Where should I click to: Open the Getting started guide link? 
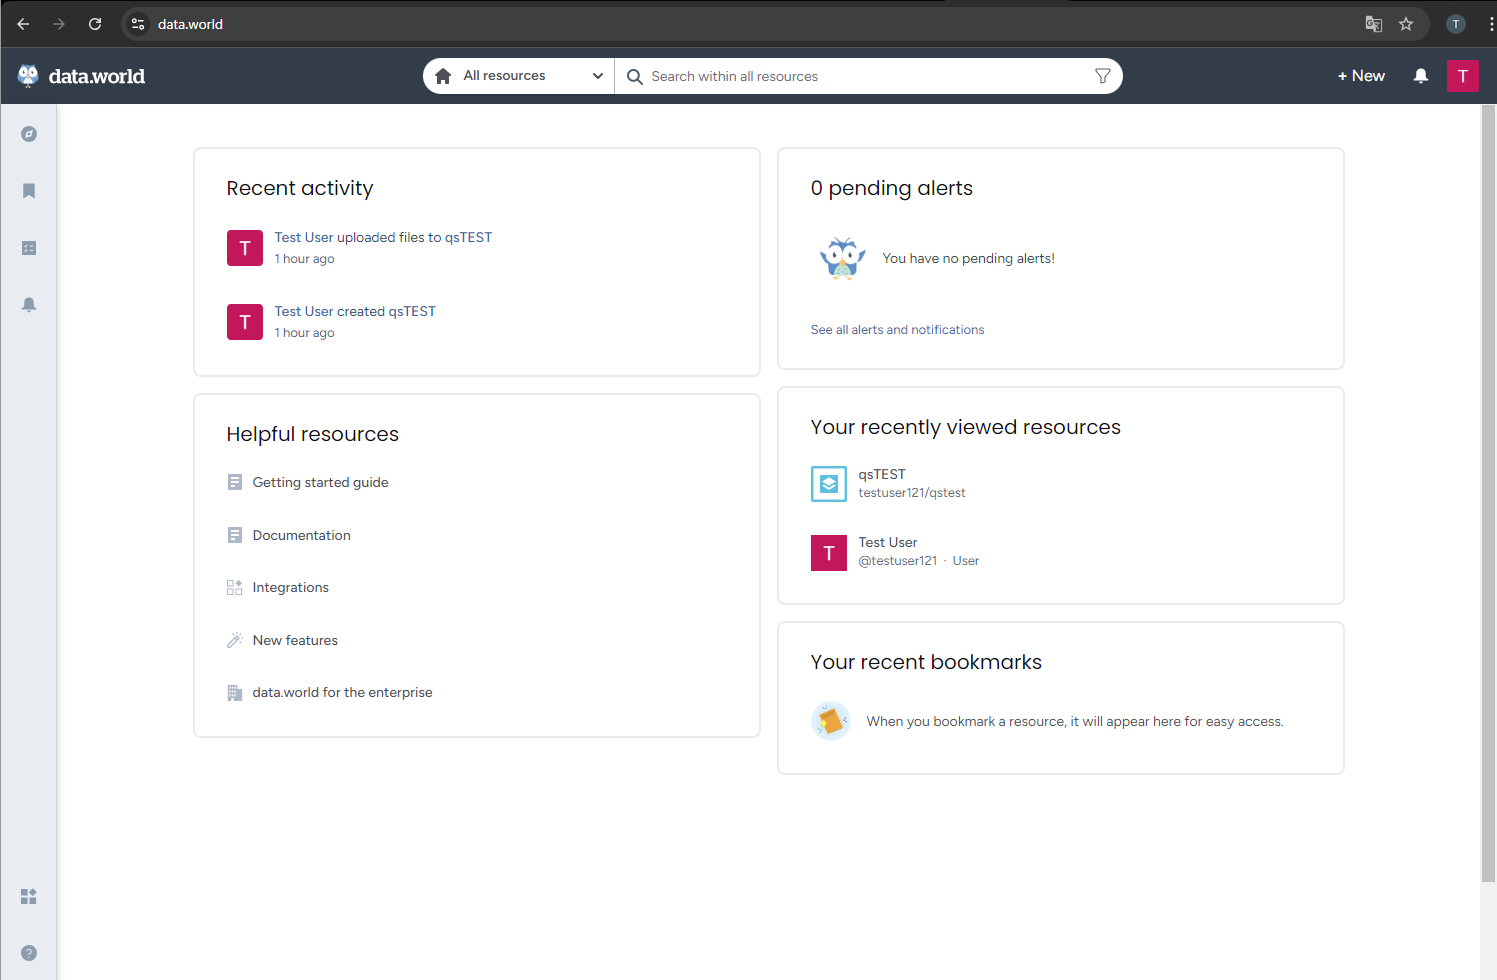tap(320, 482)
